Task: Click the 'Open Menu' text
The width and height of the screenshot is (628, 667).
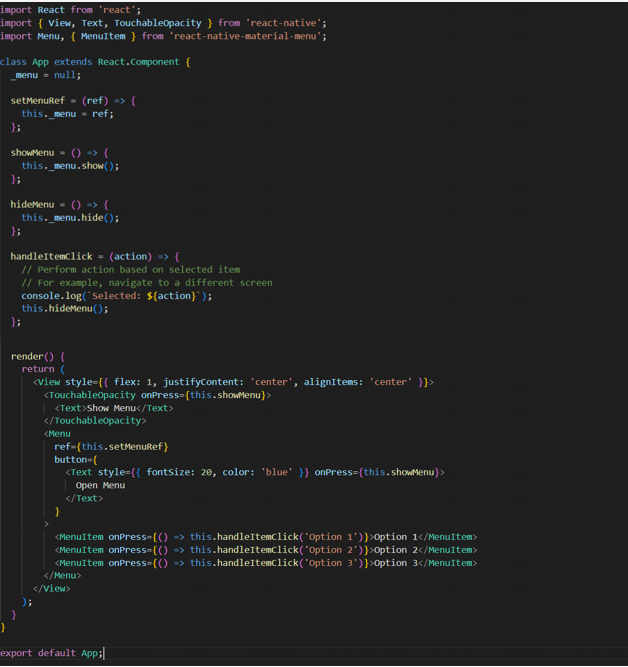Action: click(x=100, y=485)
